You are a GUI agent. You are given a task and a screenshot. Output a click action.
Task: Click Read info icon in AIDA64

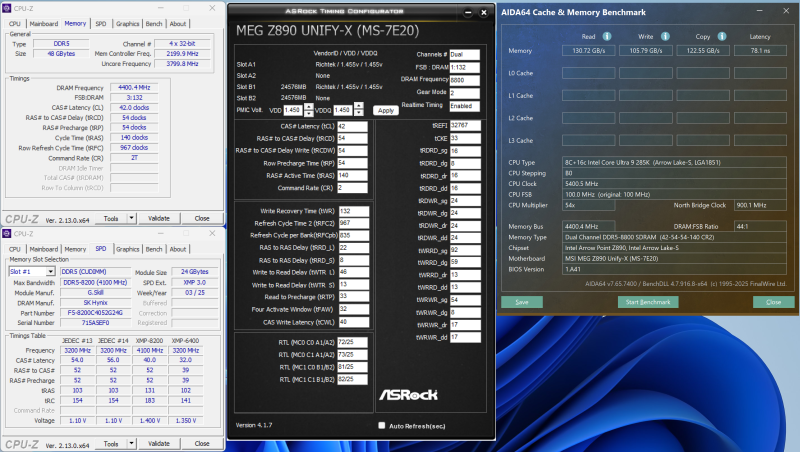607,36
